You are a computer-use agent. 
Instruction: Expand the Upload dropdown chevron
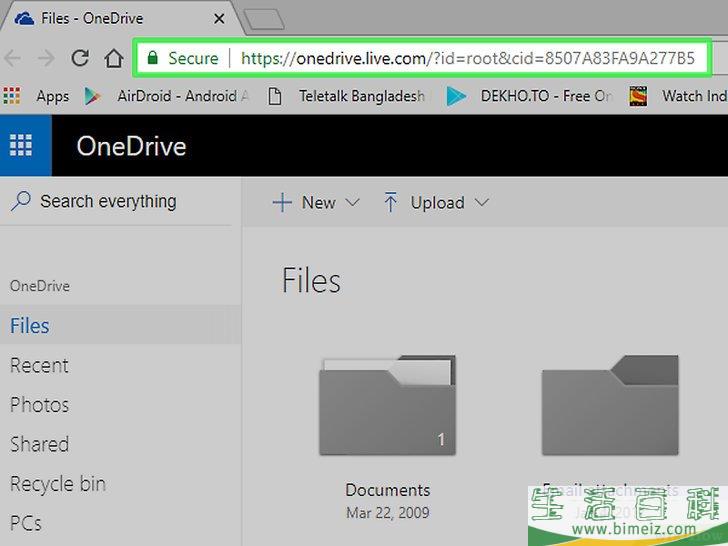482,202
